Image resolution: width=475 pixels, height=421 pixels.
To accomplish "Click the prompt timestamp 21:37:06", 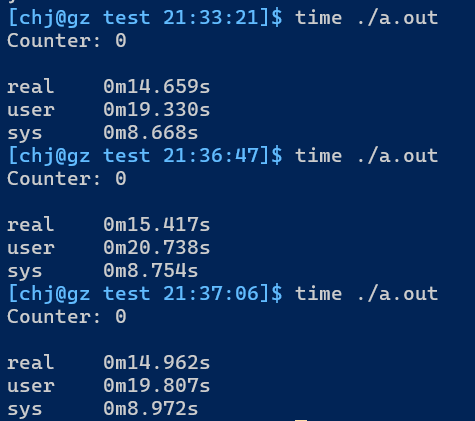I will point(211,293).
